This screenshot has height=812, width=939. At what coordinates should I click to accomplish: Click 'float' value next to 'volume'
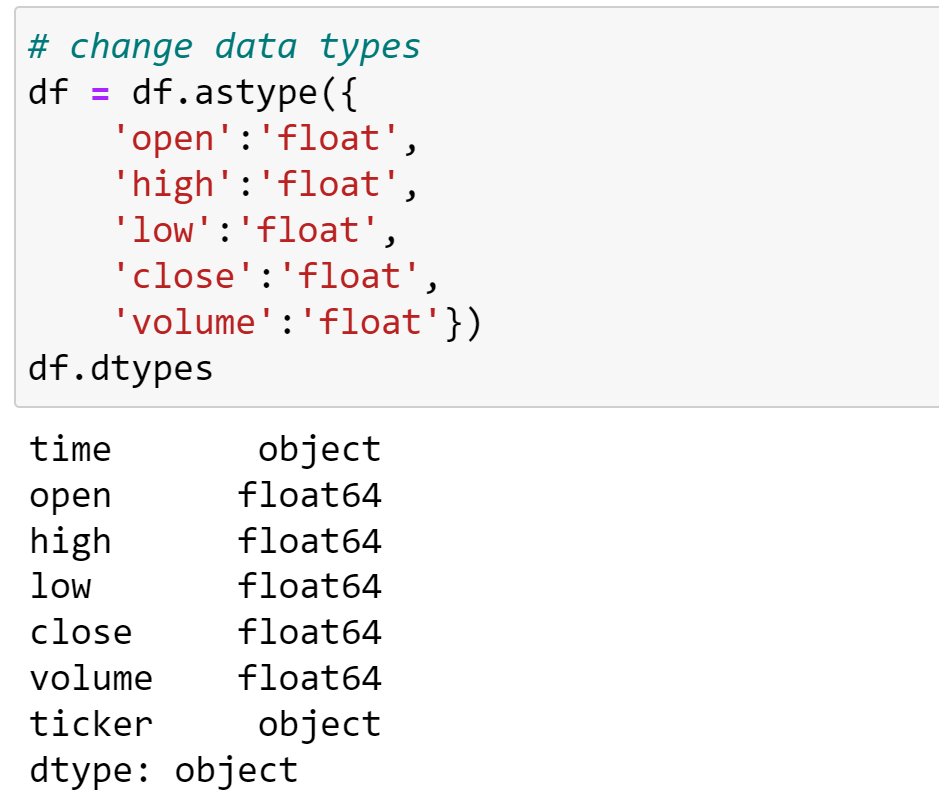coord(370,322)
